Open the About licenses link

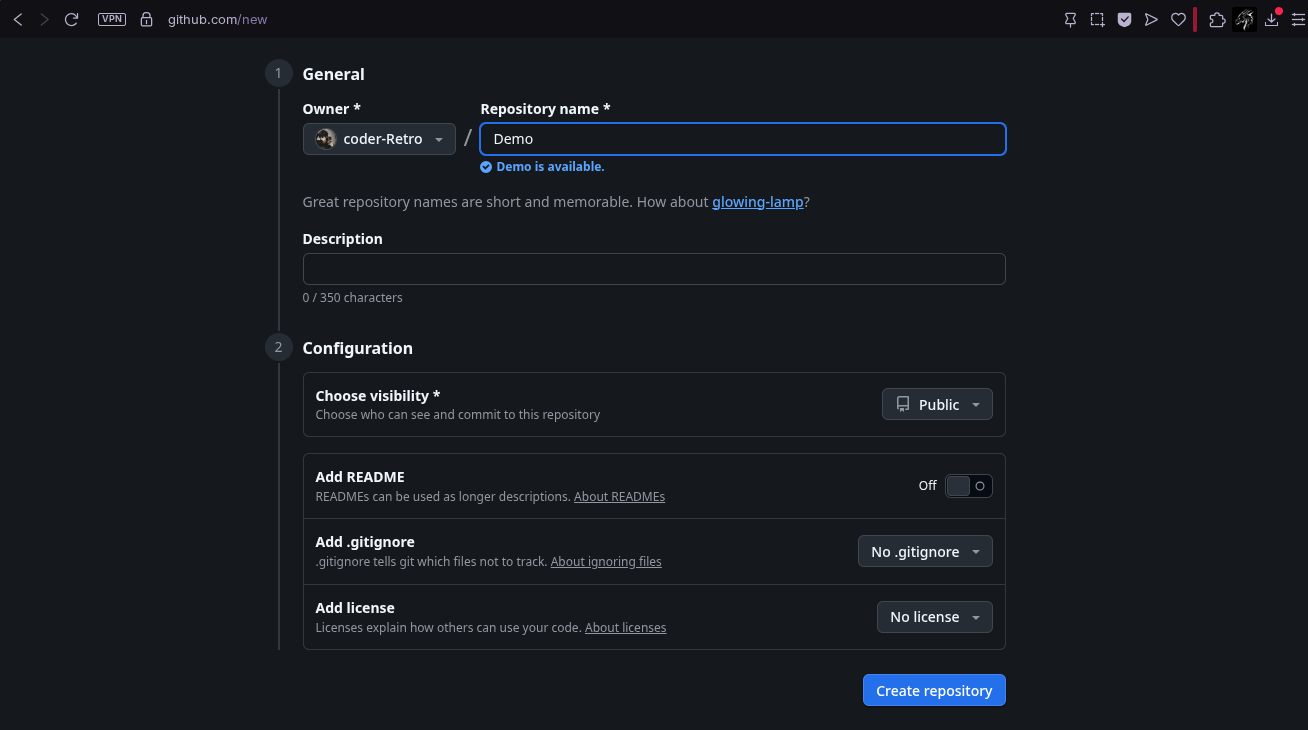625,628
